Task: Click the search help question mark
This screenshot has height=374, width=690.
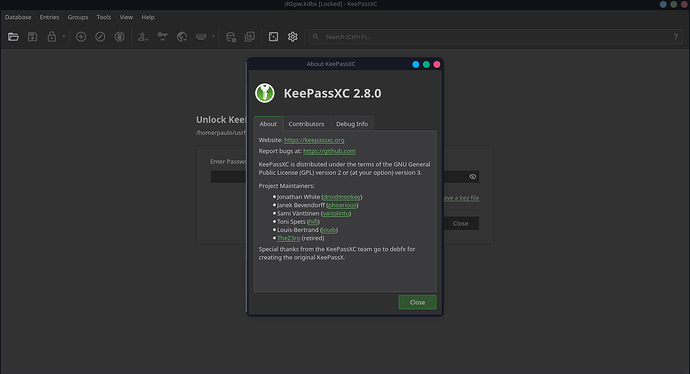Action: pyautogui.click(x=675, y=37)
